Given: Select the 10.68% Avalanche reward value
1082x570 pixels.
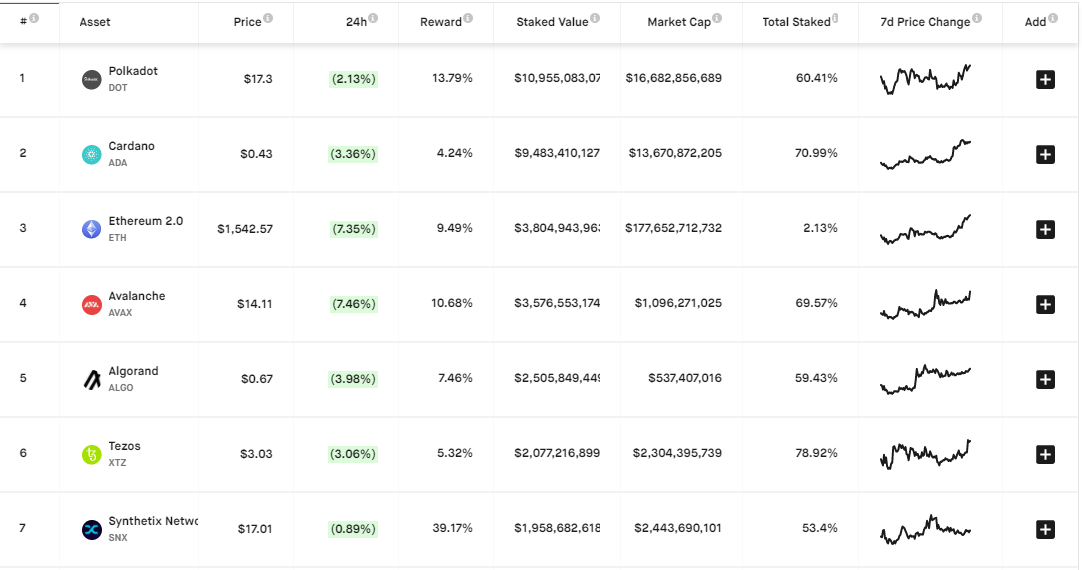Looking at the screenshot, I should click(x=452, y=304).
